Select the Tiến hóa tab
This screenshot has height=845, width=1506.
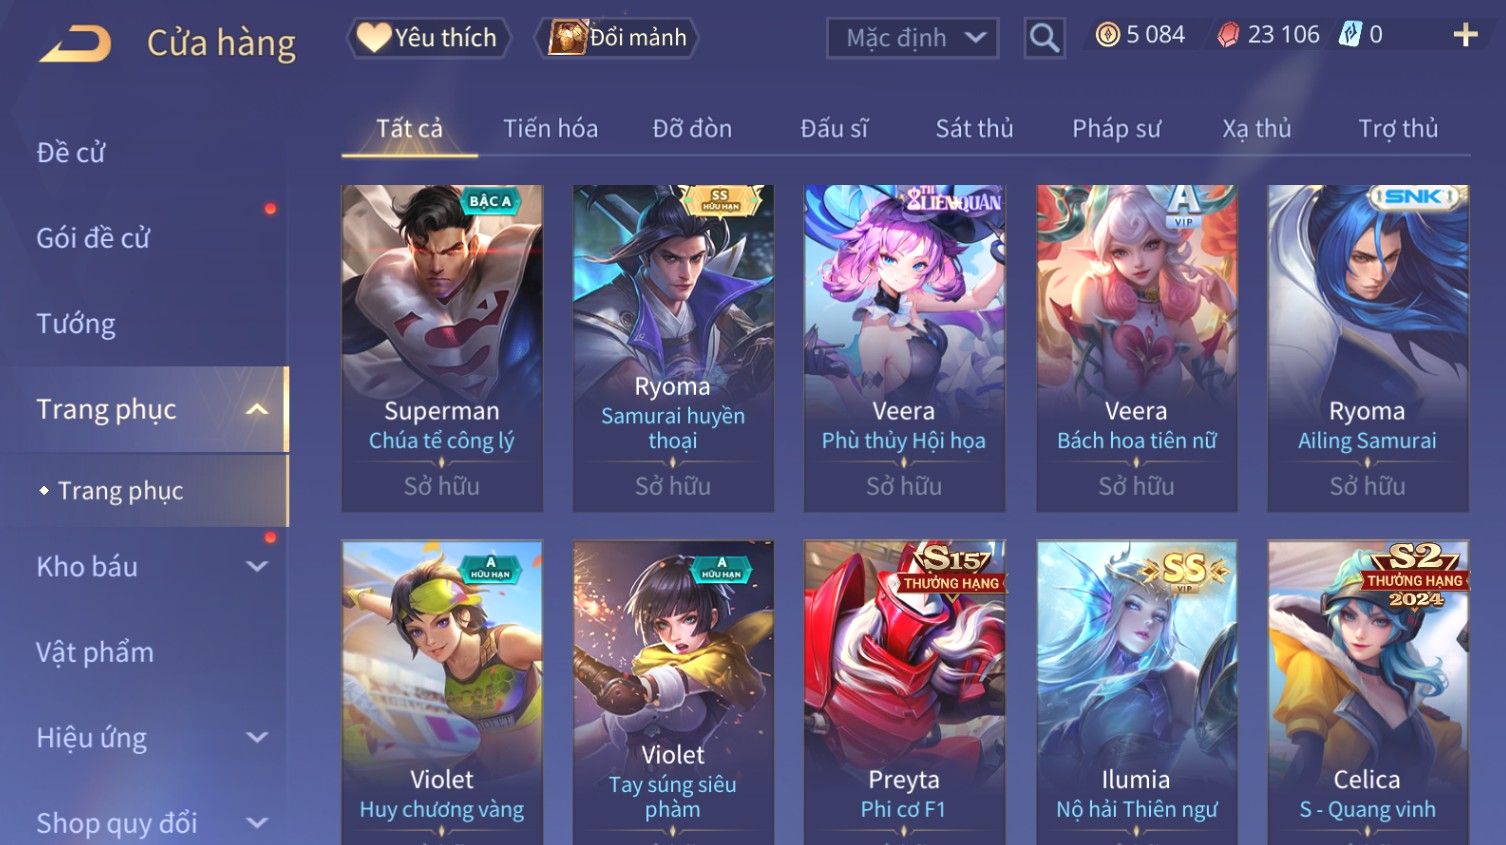point(550,128)
